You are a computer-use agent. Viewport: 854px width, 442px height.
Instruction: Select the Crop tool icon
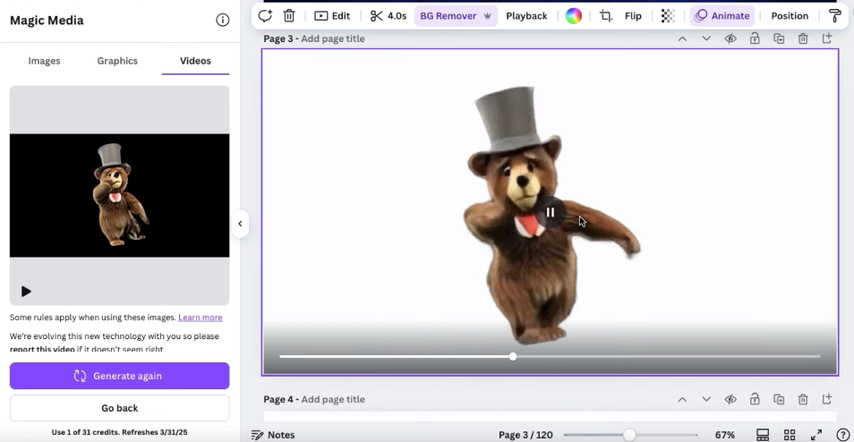click(606, 16)
